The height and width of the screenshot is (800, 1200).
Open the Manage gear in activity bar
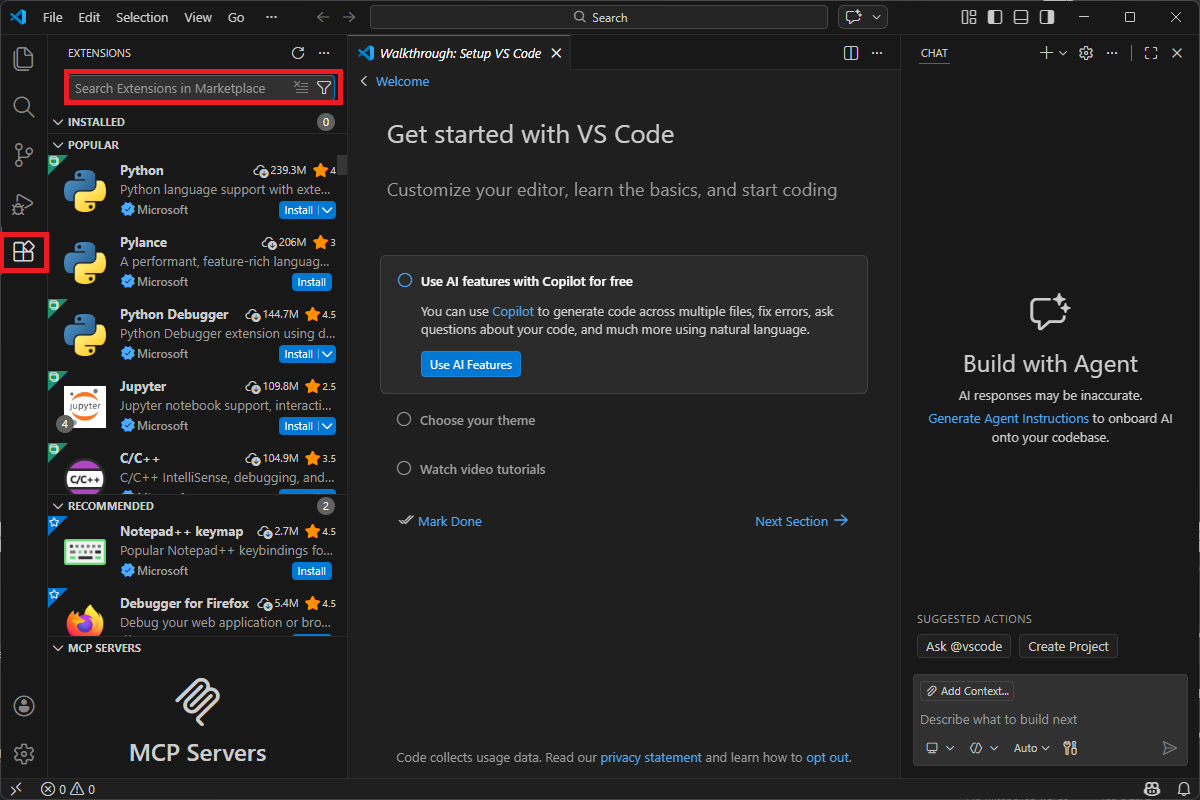[x=24, y=753]
